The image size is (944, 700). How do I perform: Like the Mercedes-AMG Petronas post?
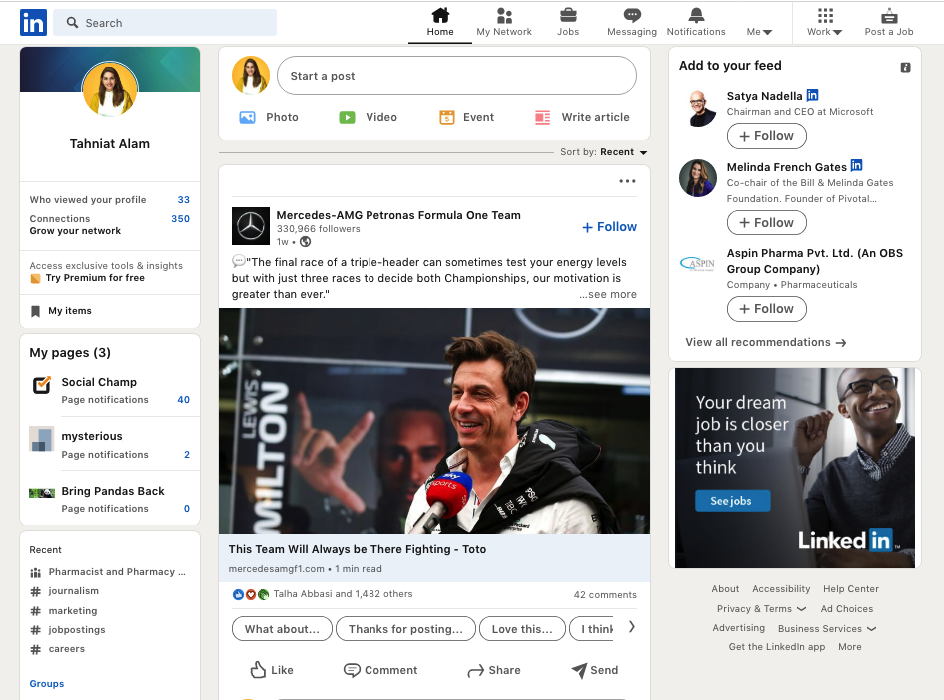271,670
